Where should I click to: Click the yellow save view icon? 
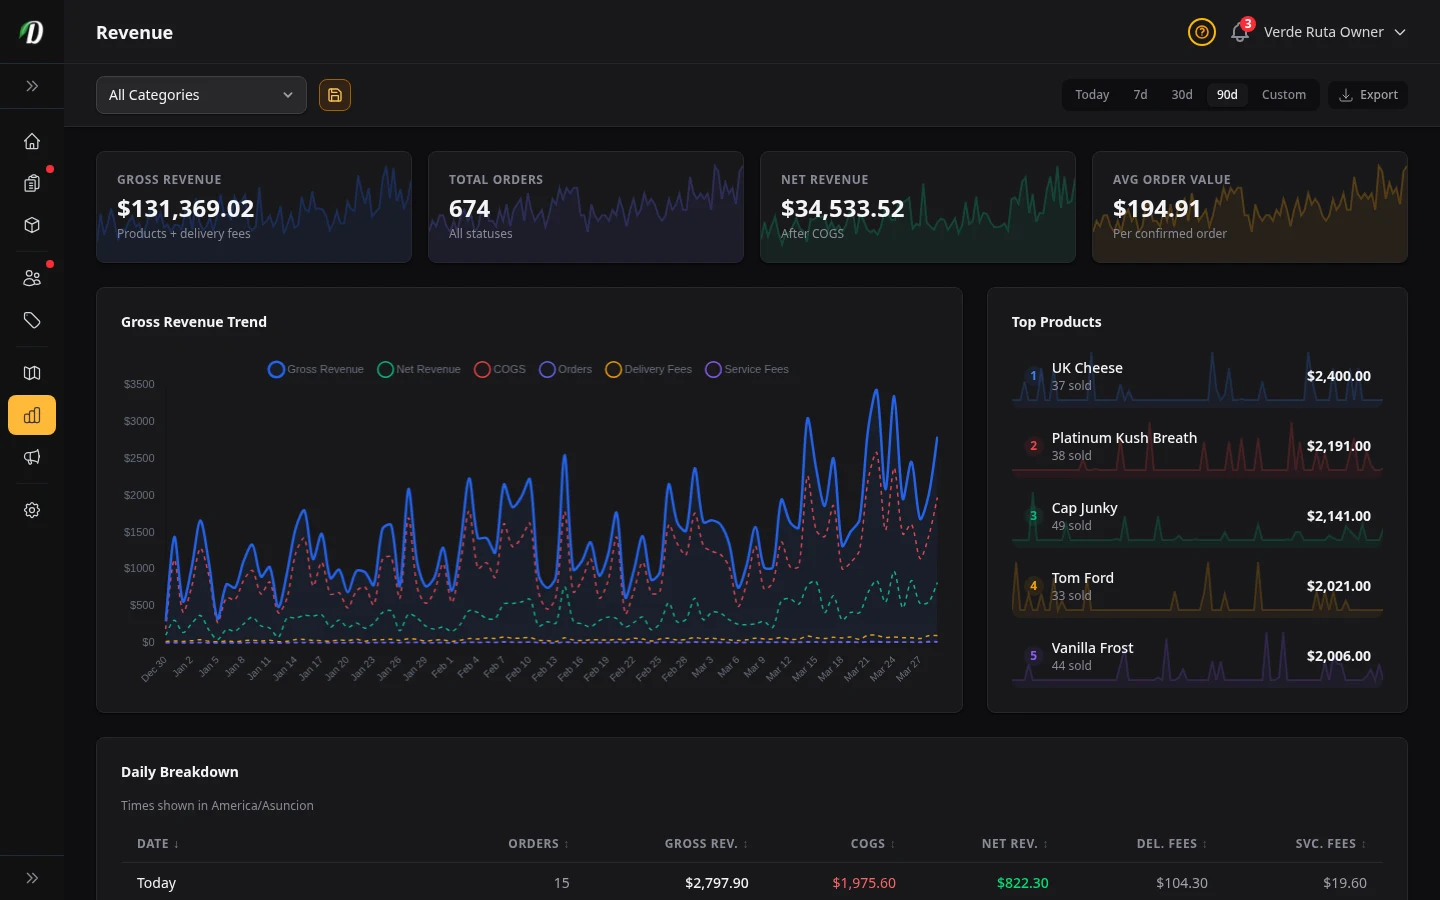(334, 95)
